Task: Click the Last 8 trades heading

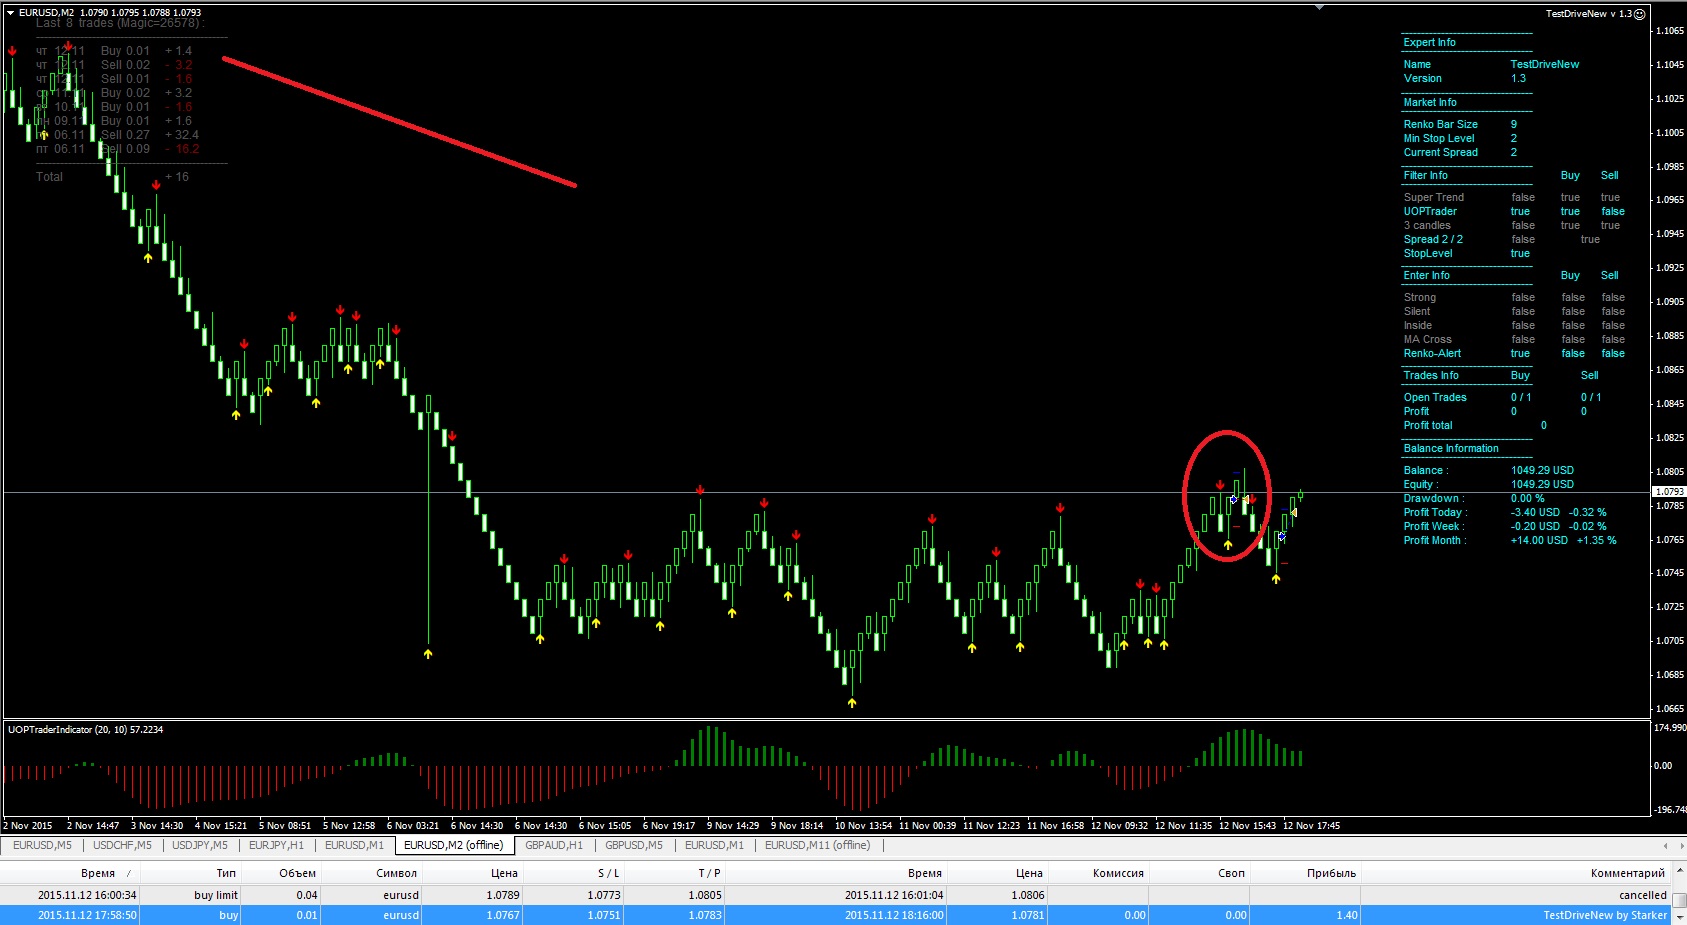Action: 120,23
